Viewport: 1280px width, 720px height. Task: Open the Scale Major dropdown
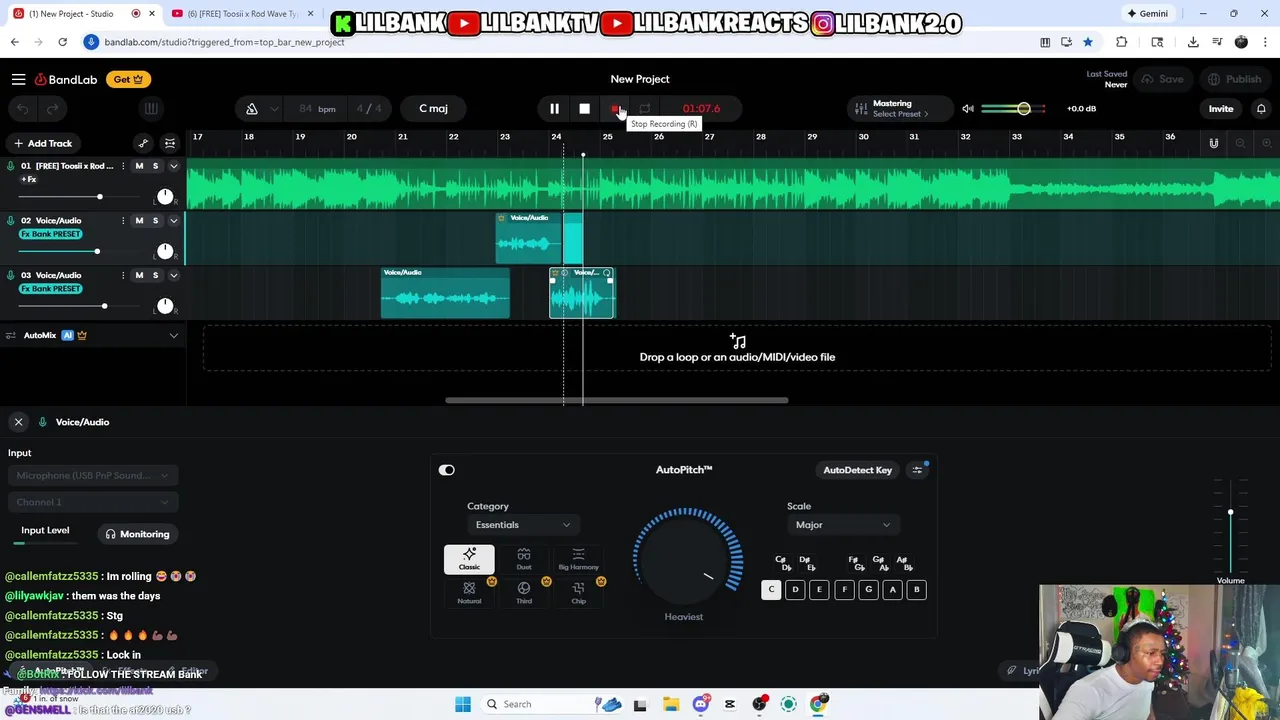pos(842,525)
